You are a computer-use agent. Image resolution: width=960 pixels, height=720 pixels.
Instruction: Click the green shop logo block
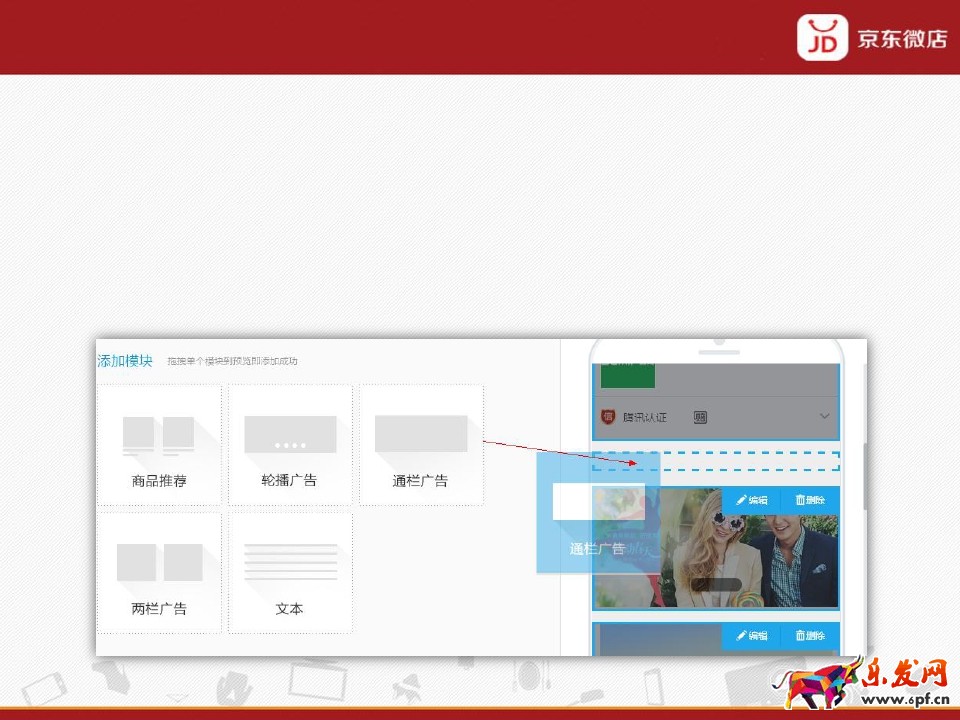pos(628,376)
